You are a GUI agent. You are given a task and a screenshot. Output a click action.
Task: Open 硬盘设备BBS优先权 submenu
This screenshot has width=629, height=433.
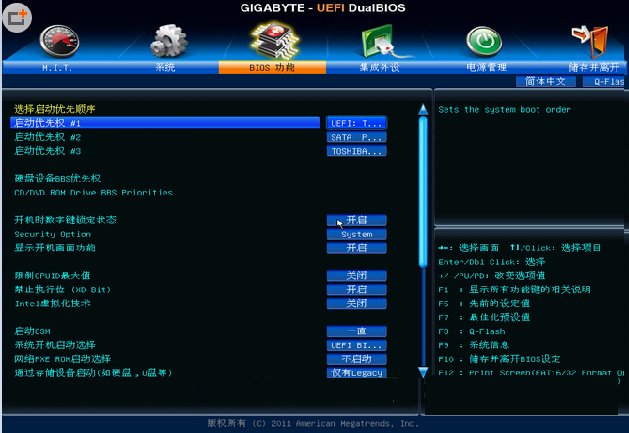point(57,178)
